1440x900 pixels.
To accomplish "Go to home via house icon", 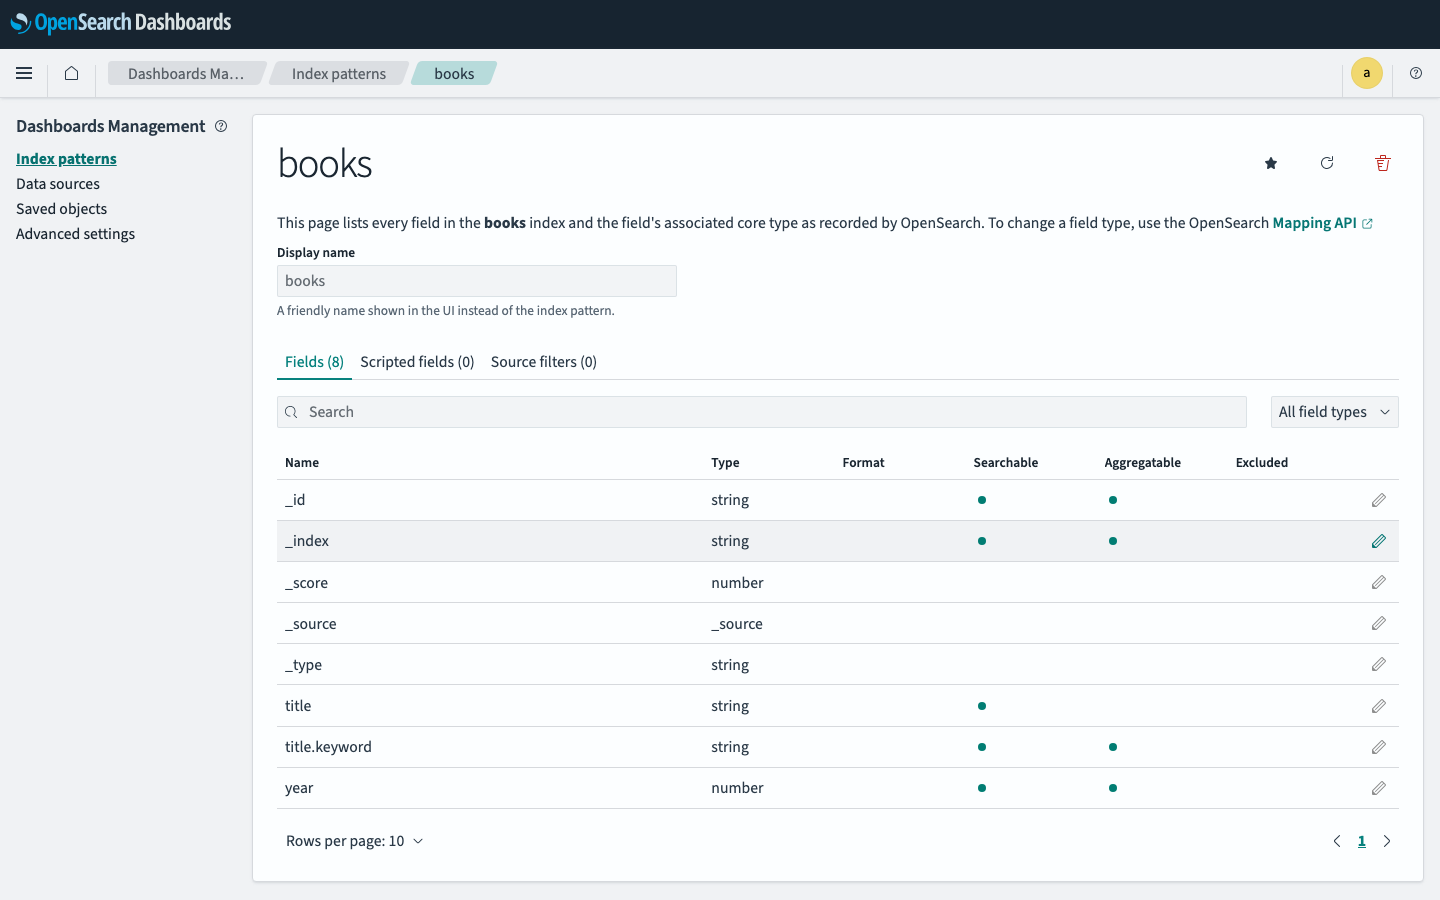I will coord(71,73).
